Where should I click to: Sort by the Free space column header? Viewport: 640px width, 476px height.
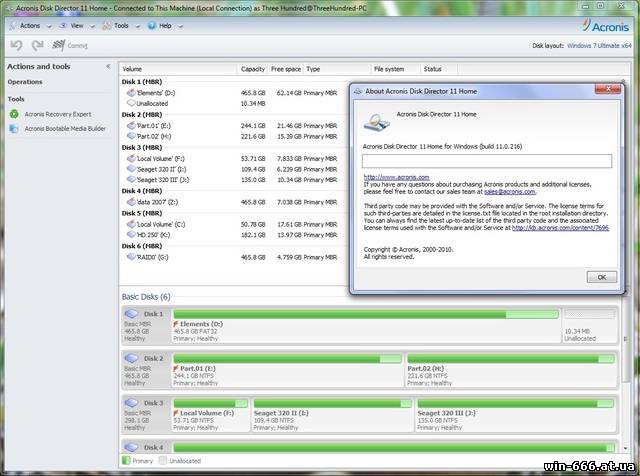click(x=285, y=69)
